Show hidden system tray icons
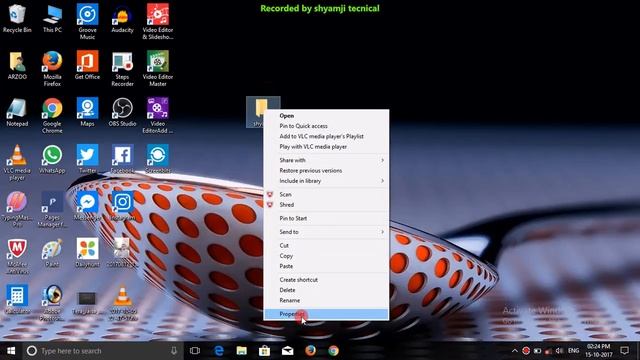 515,351
